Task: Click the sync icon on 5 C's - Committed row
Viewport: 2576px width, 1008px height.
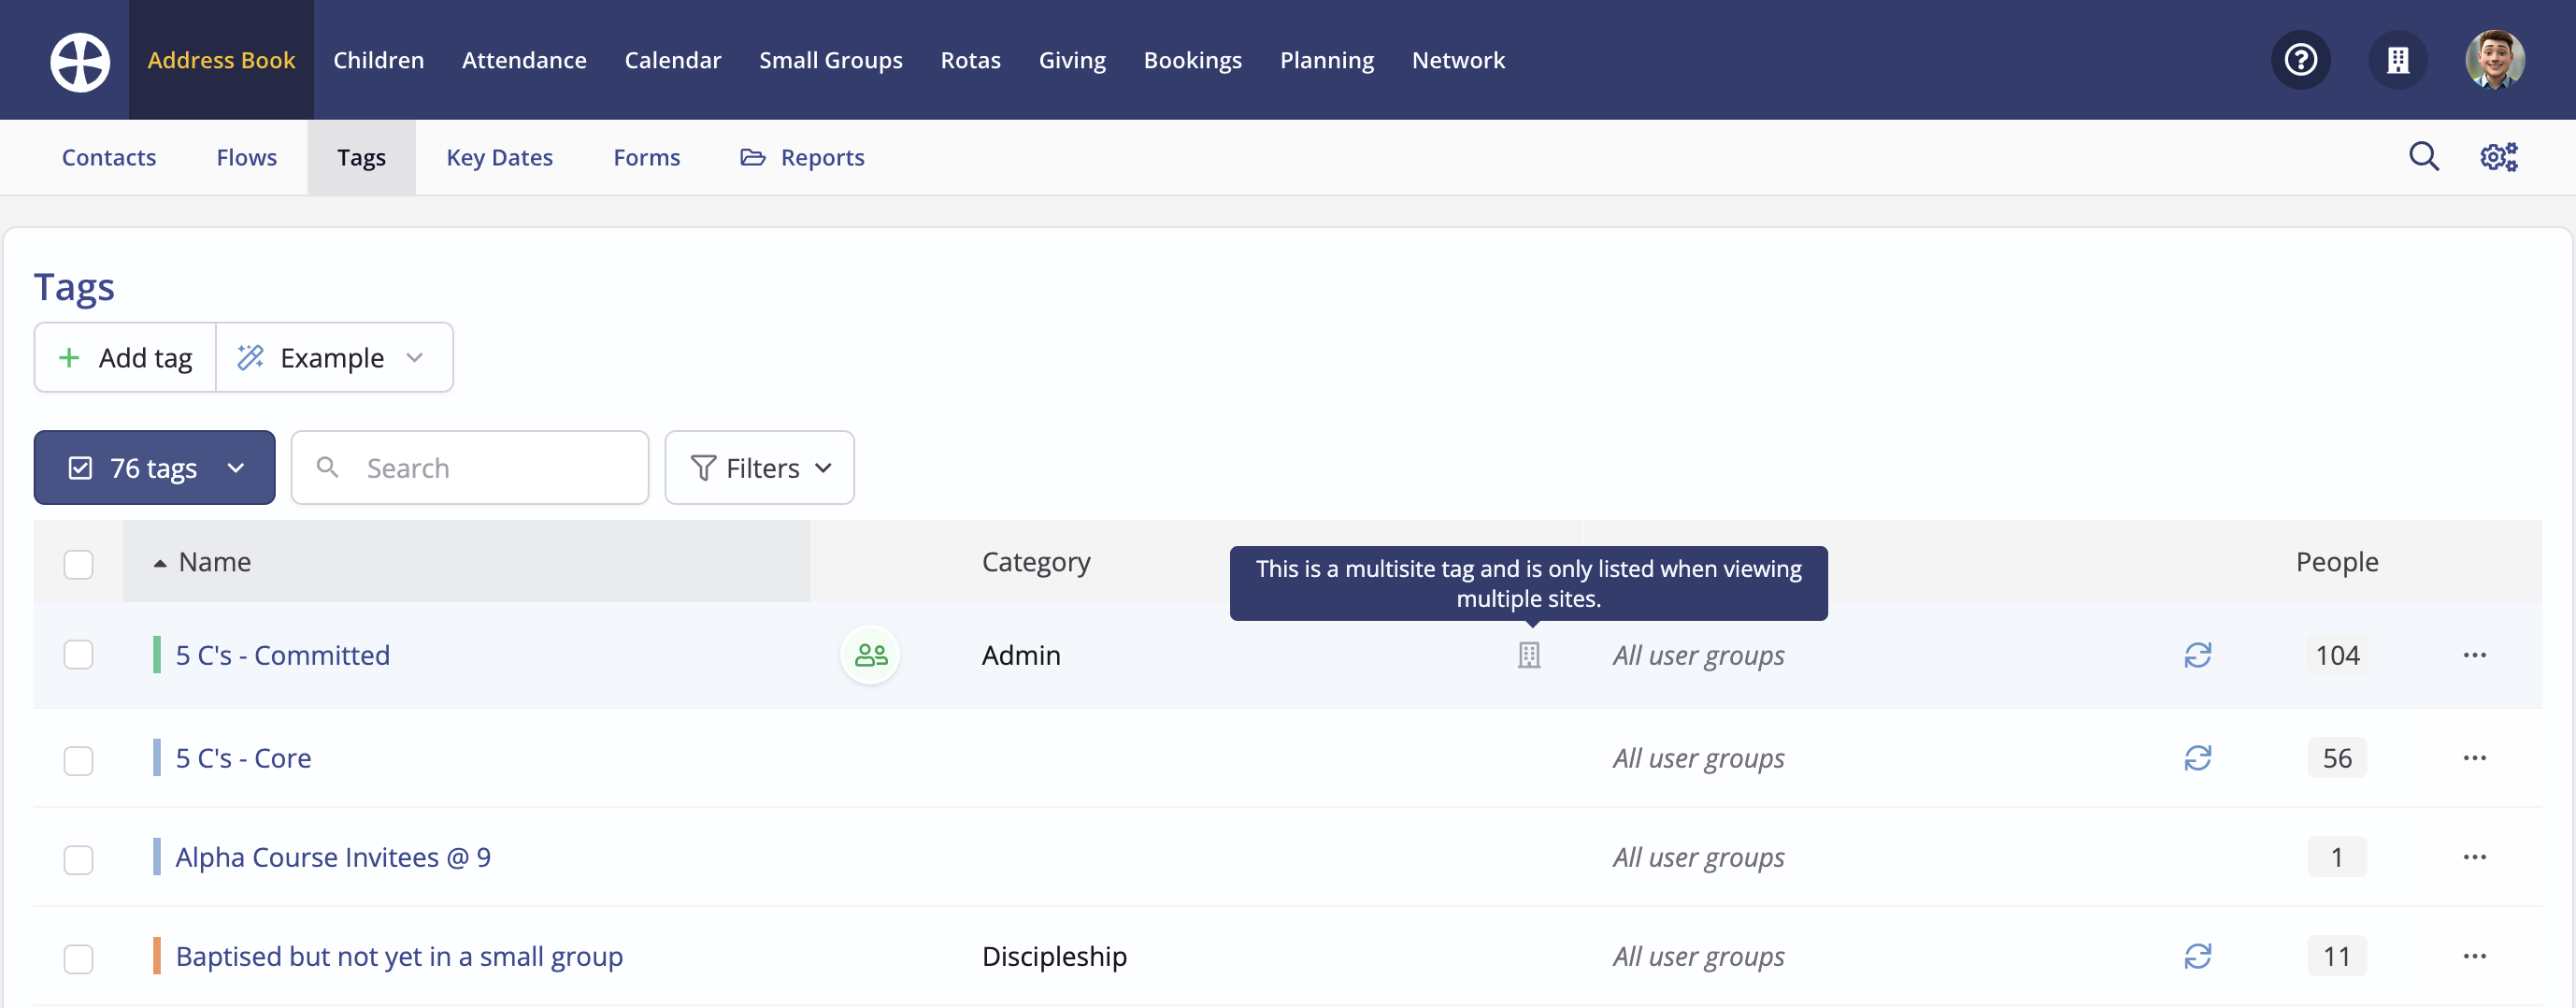Action: (2197, 655)
